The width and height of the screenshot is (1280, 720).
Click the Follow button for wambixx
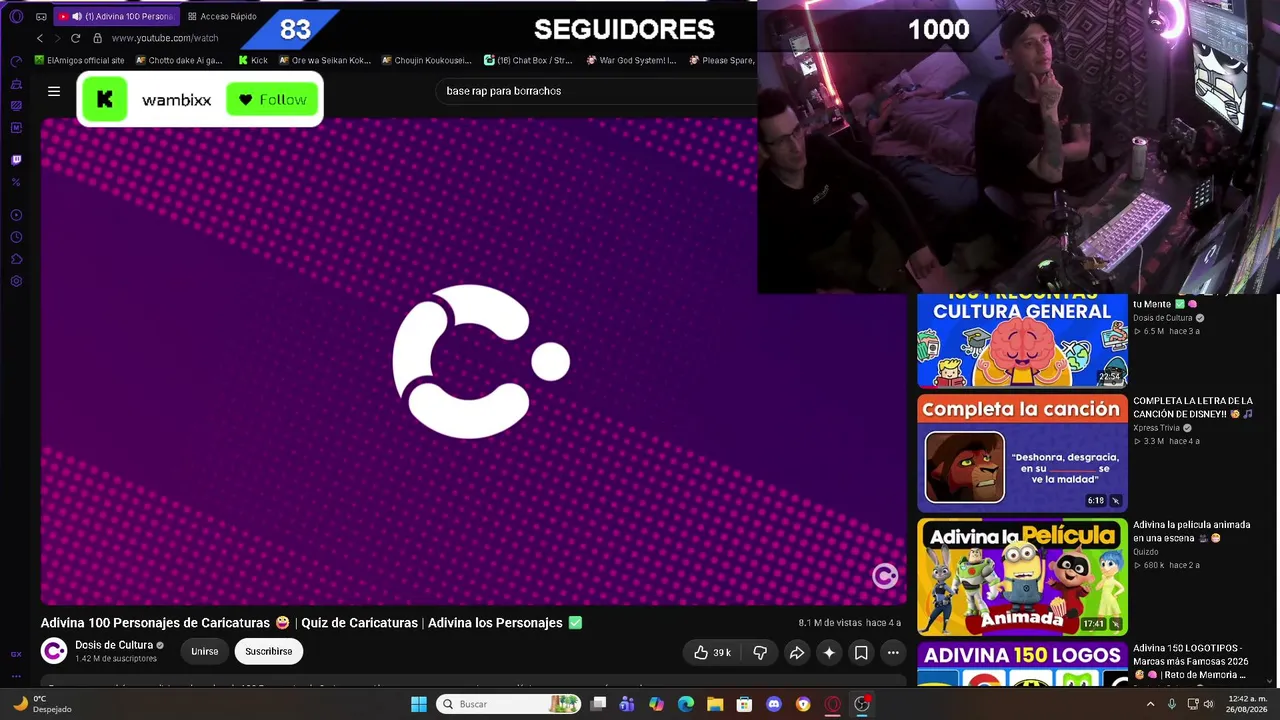pos(273,99)
